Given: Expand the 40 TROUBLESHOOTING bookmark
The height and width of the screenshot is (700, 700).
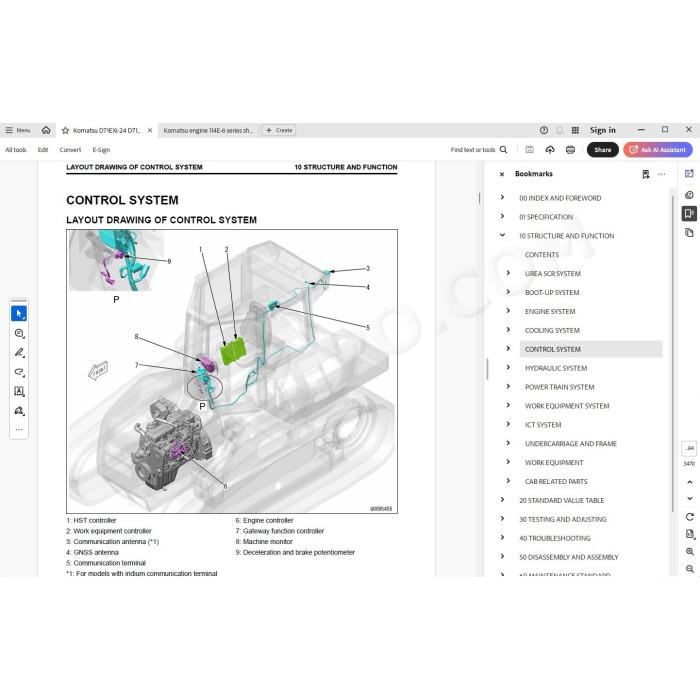Looking at the screenshot, I should [502, 538].
